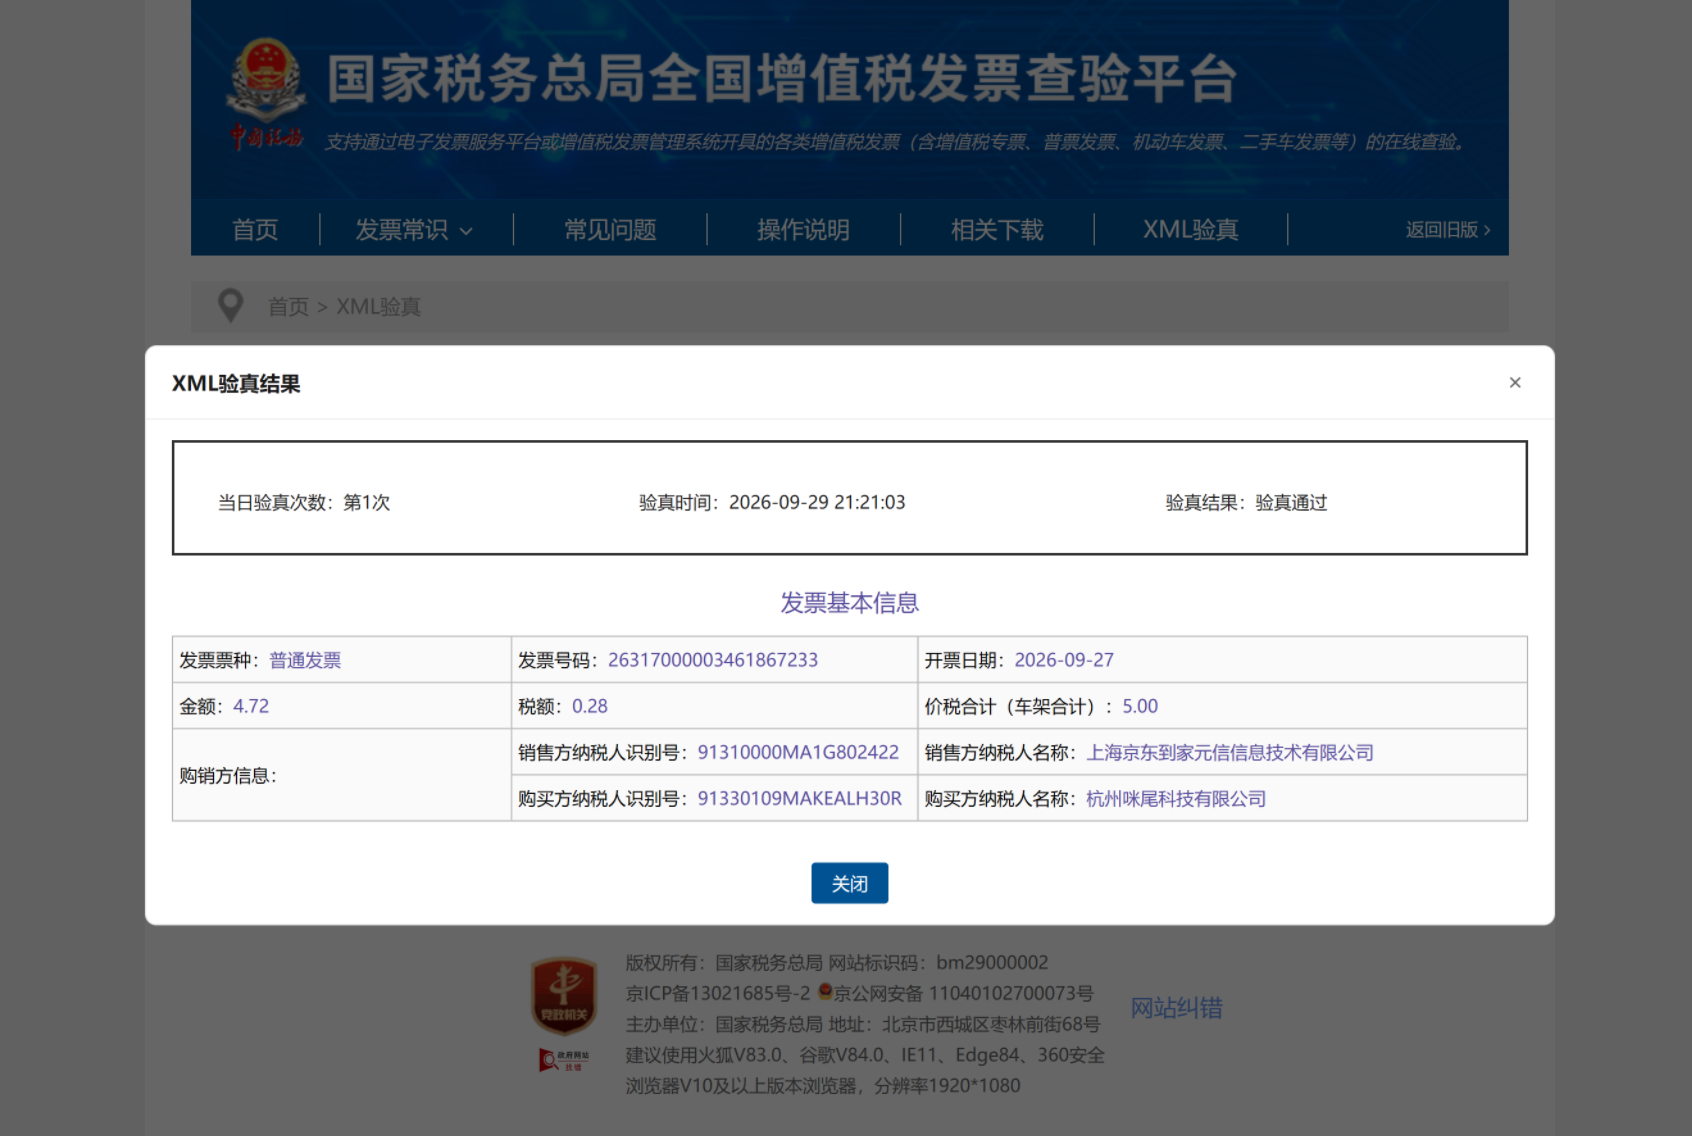
Task: Click the verification time 2026-09-29 21:21:03
Action: click(x=817, y=502)
